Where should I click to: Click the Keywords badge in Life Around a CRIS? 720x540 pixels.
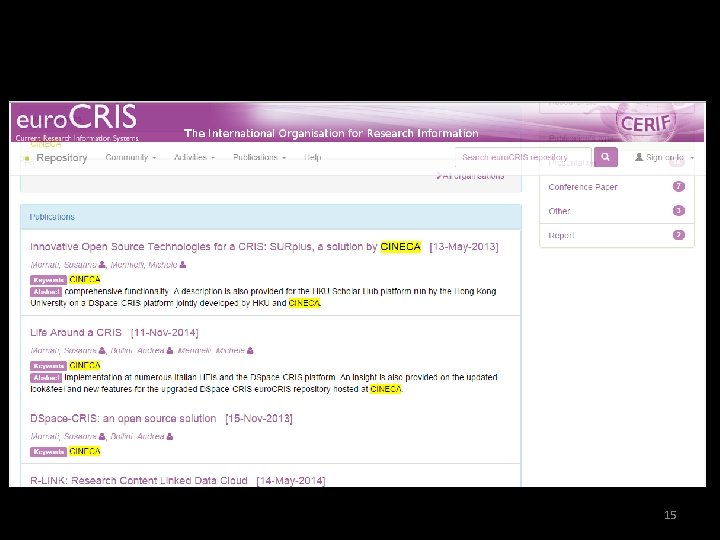coord(49,366)
